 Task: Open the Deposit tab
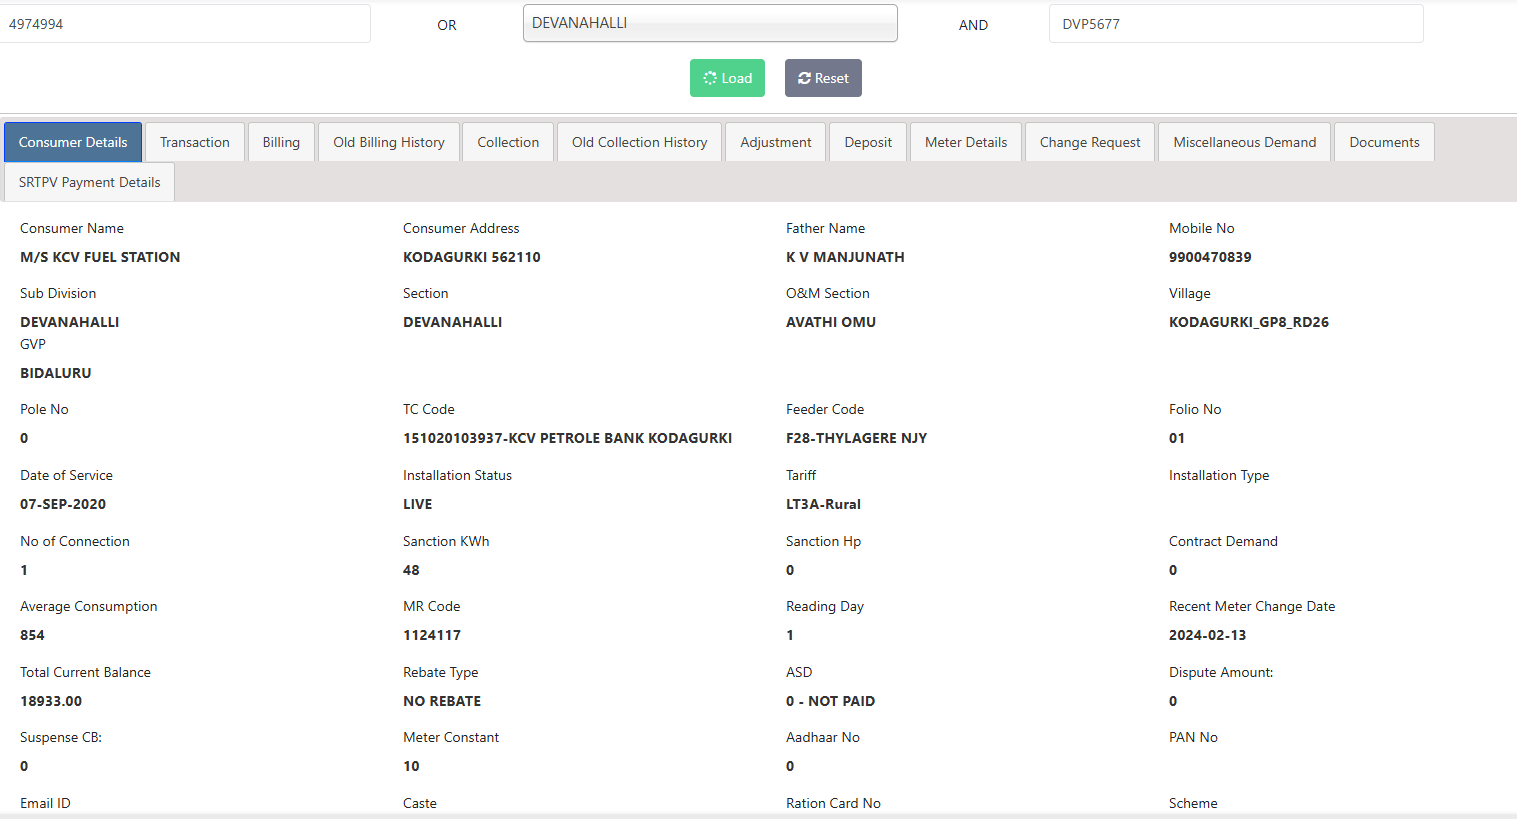[868, 142]
